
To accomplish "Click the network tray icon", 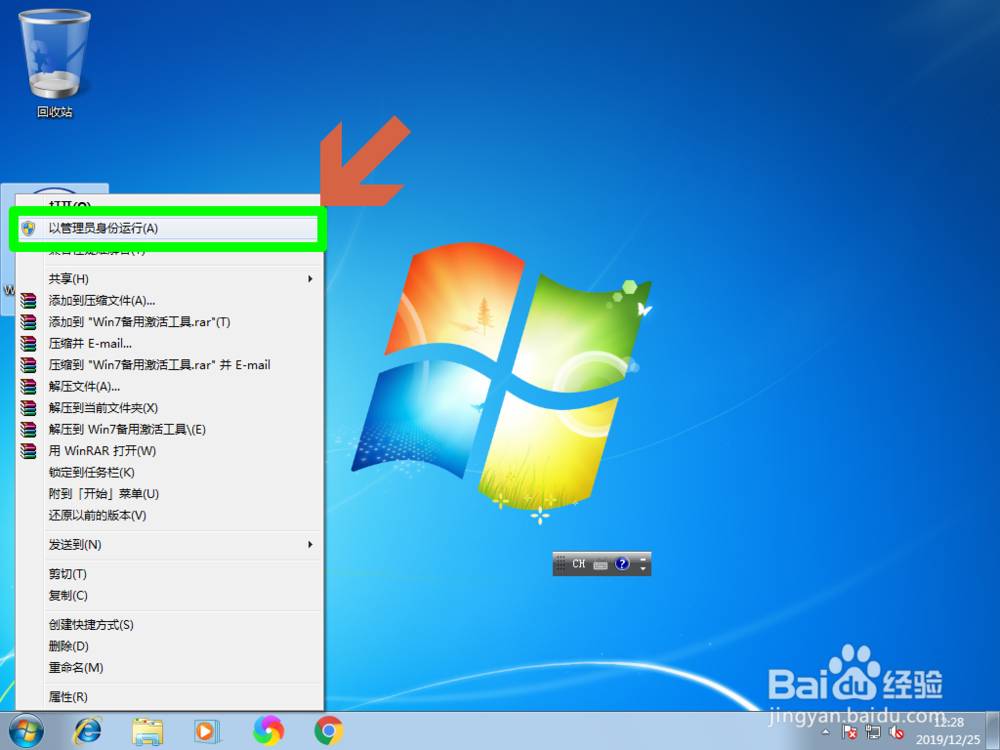I will click(872, 732).
